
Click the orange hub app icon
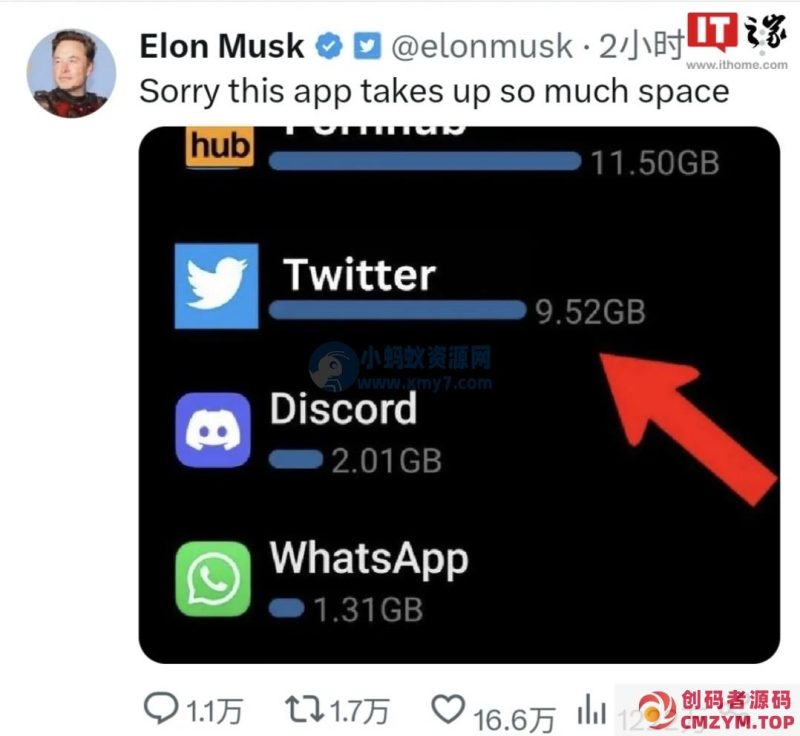[x=219, y=147]
